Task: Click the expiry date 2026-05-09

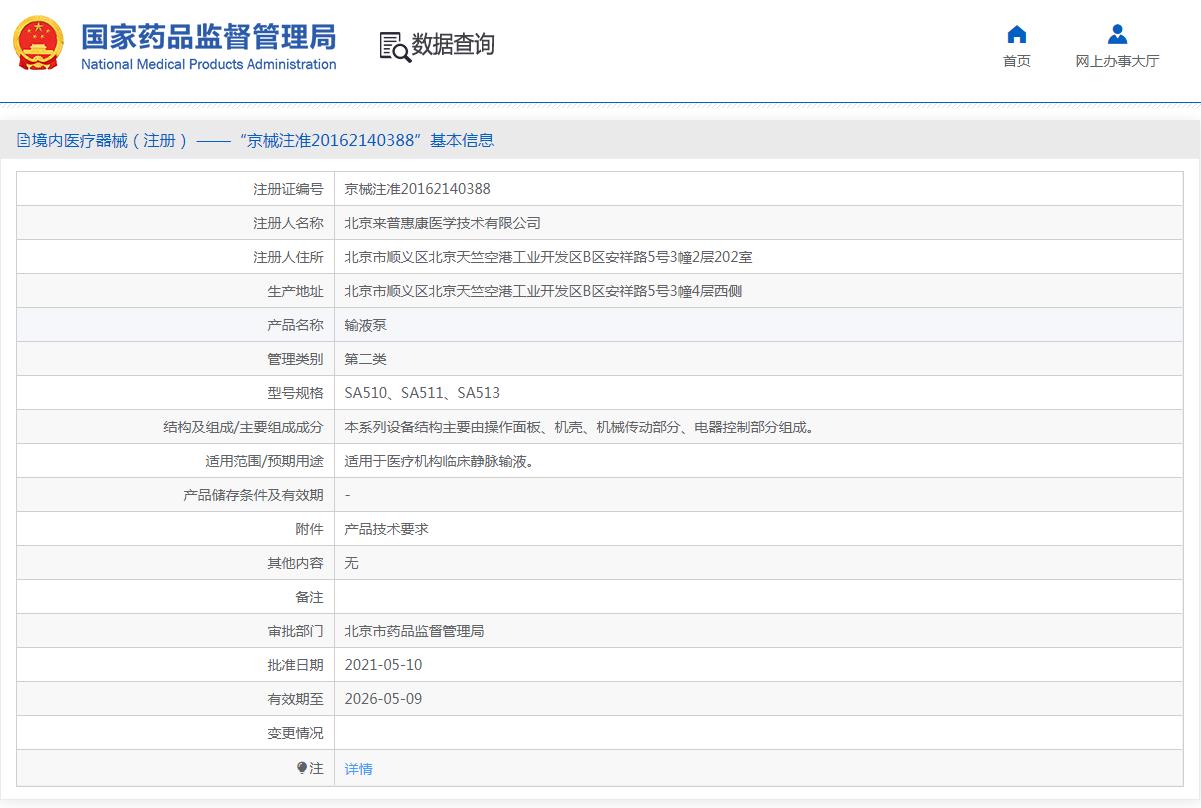Action: (x=383, y=699)
